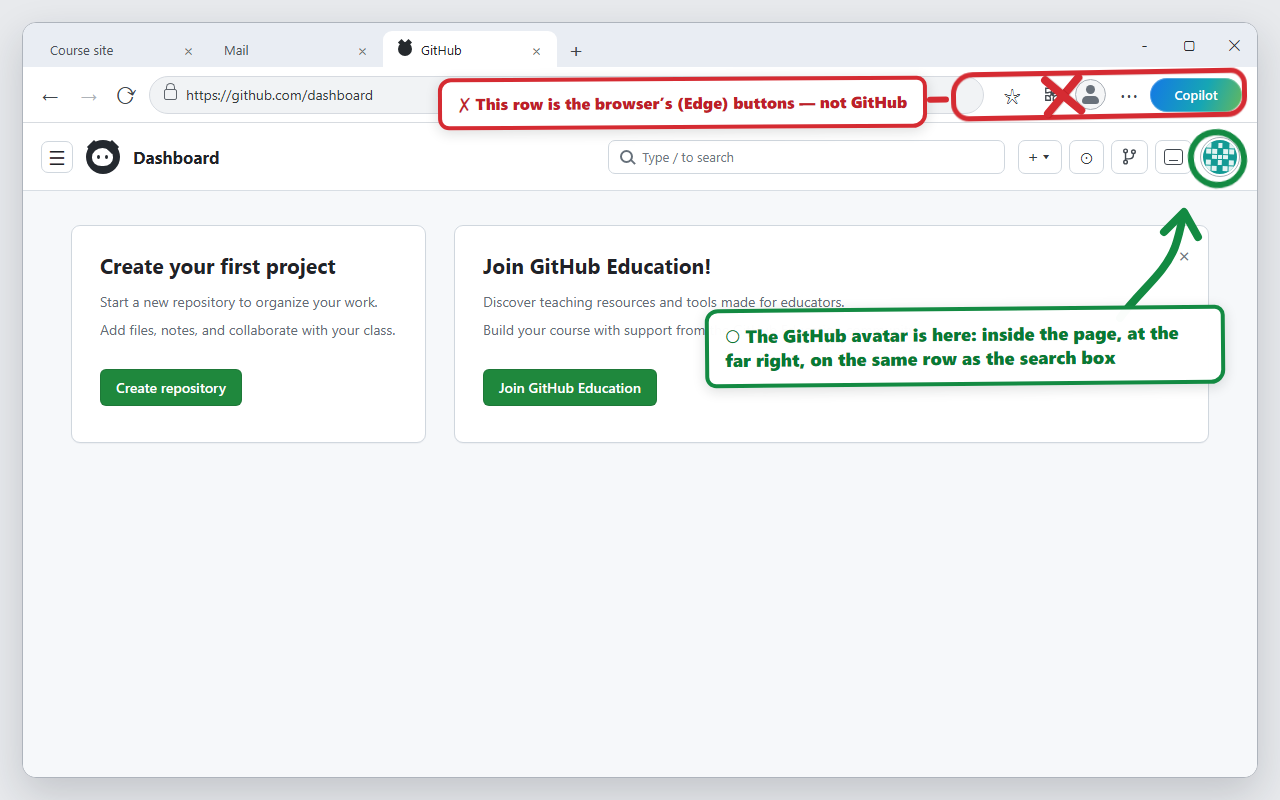Click the GitHub Octocat logo in header
This screenshot has width=1280, height=800.
(x=103, y=157)
